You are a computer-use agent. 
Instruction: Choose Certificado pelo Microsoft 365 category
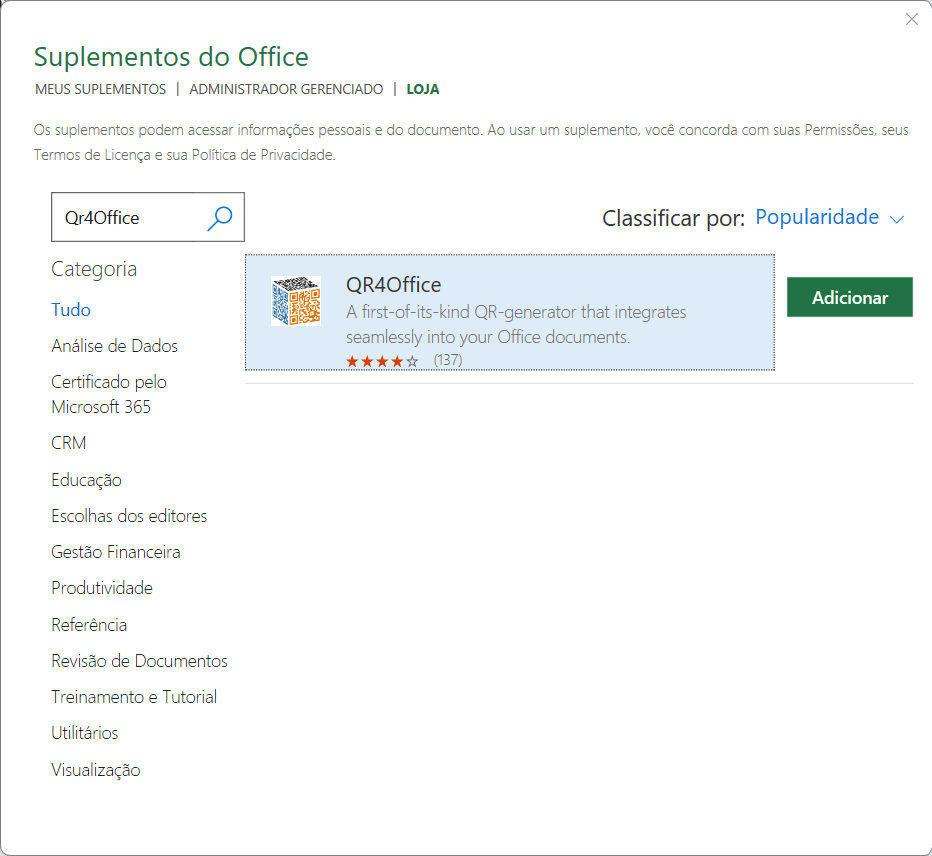[x=109, y=394]
